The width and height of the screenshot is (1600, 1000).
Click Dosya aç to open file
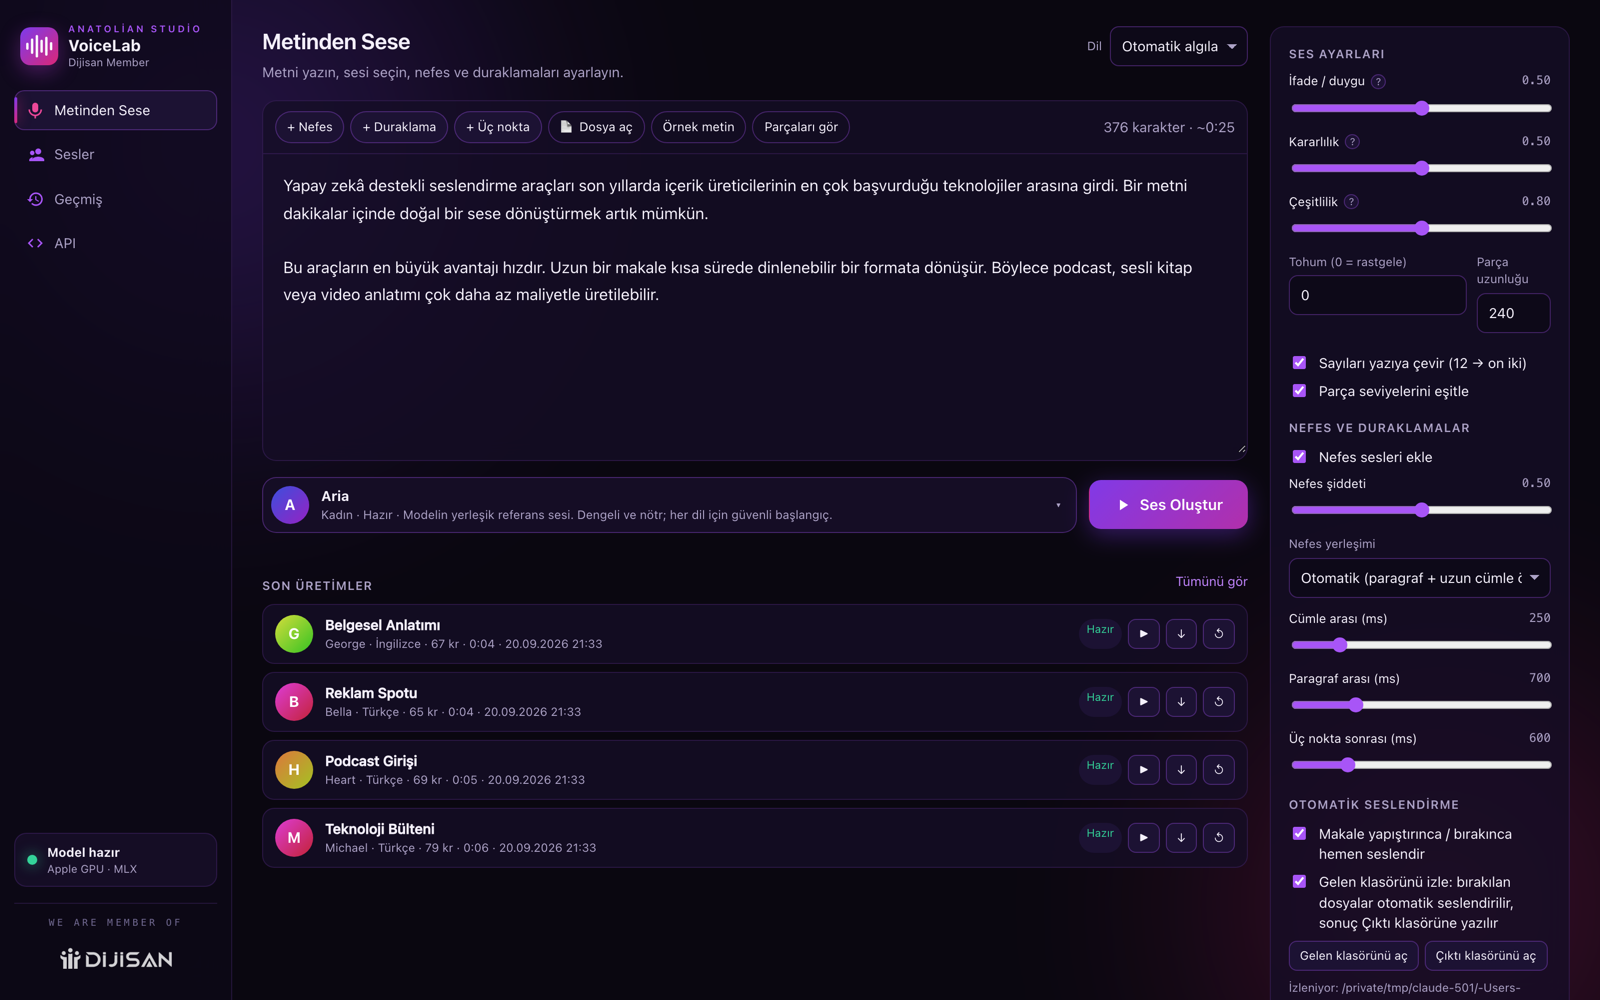click(596, 127)
